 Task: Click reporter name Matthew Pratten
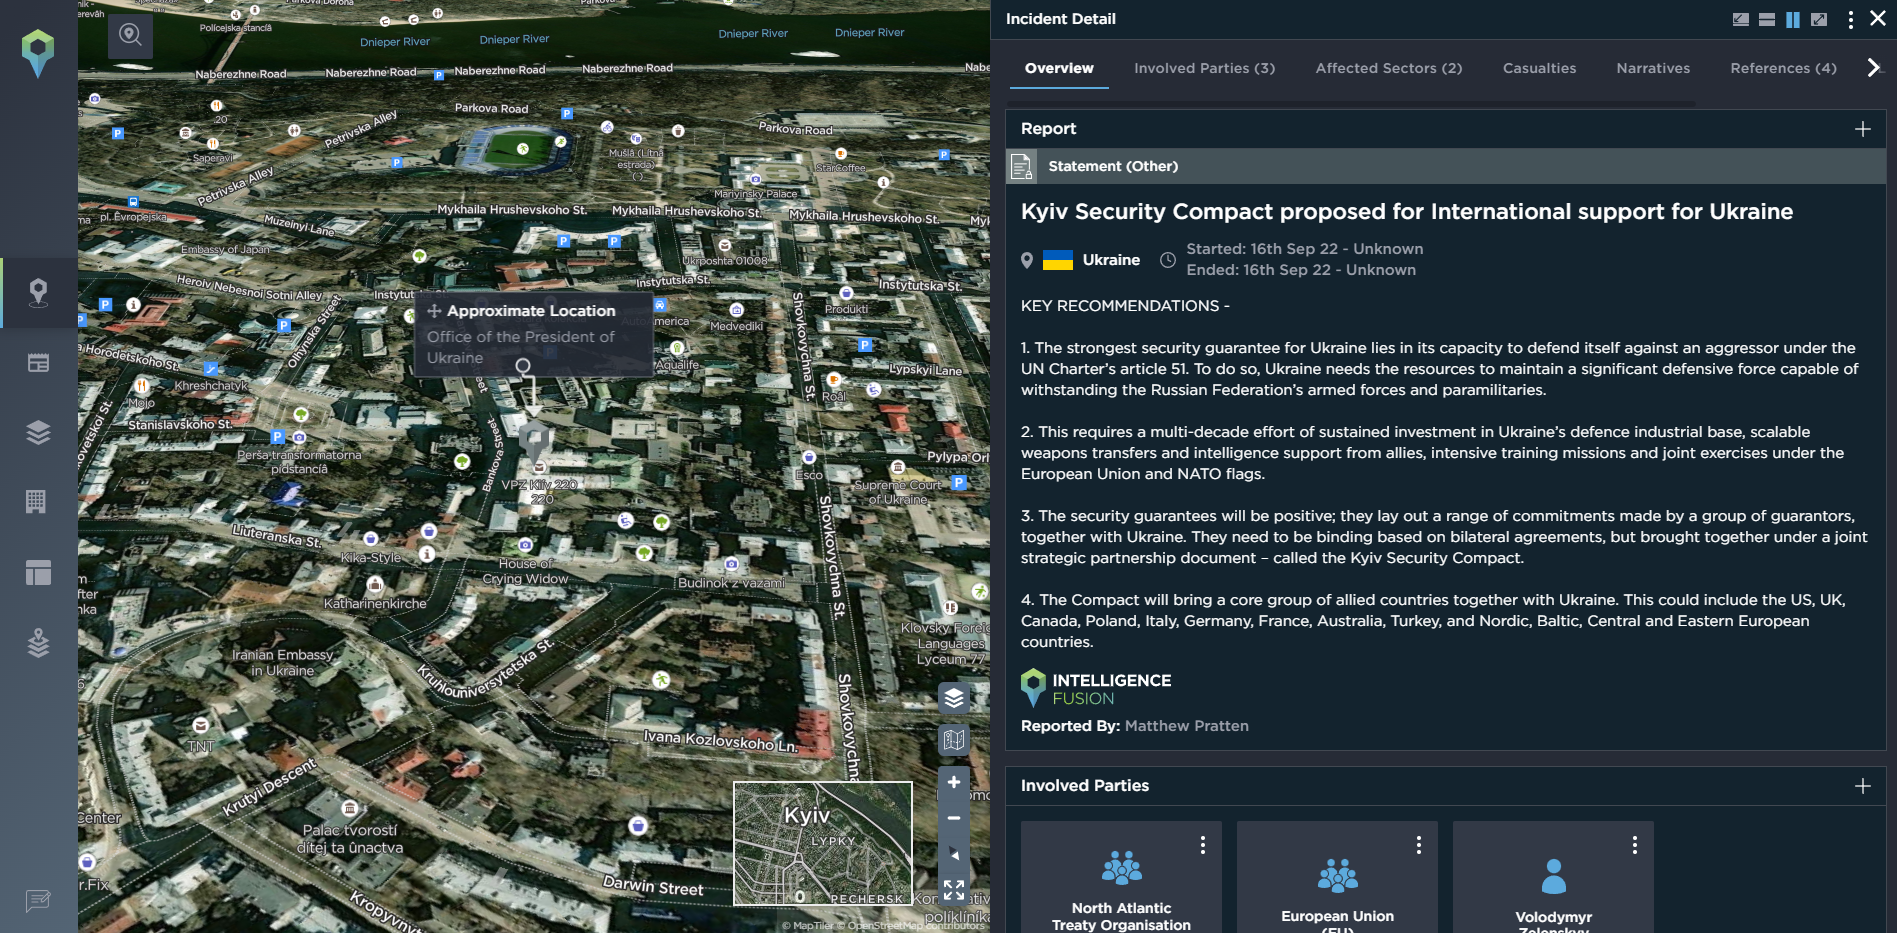pos(1186,726)
